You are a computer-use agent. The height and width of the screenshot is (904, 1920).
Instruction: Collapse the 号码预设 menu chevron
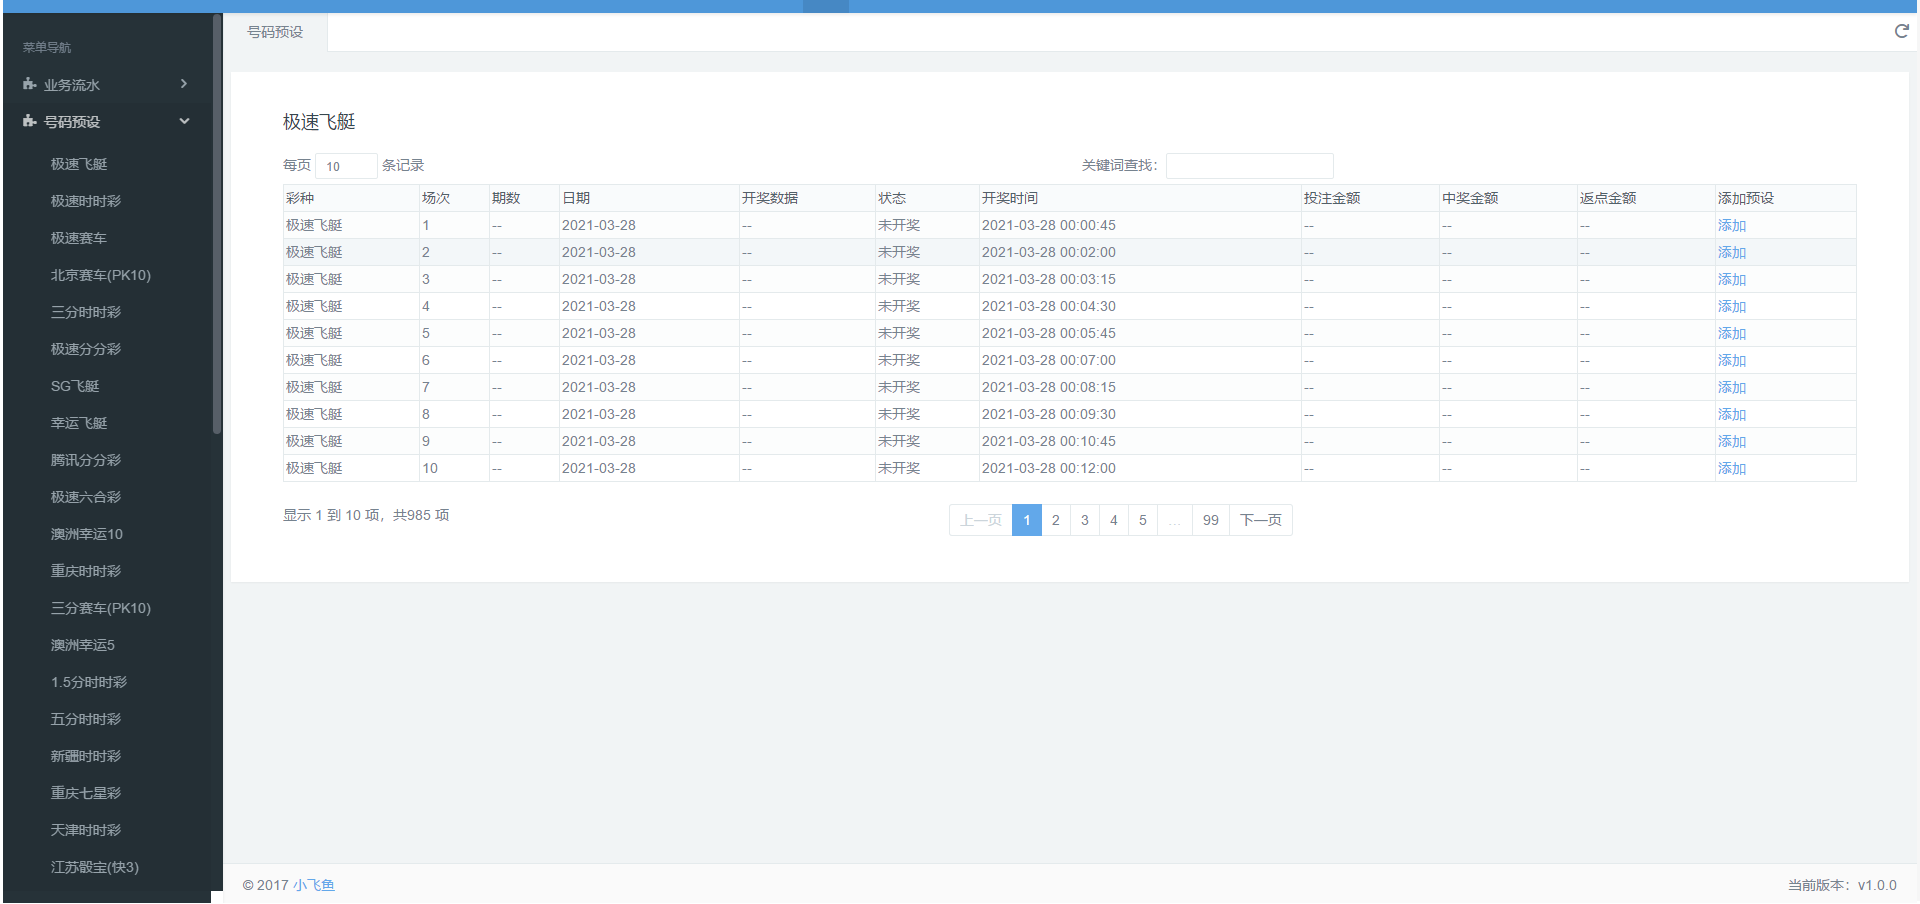click(x=184, y=121)
